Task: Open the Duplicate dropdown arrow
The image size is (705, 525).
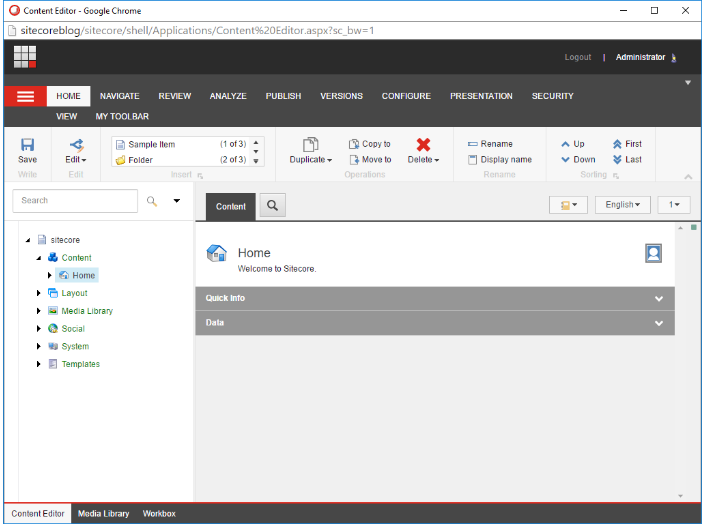Action: (x=330, y=160)
